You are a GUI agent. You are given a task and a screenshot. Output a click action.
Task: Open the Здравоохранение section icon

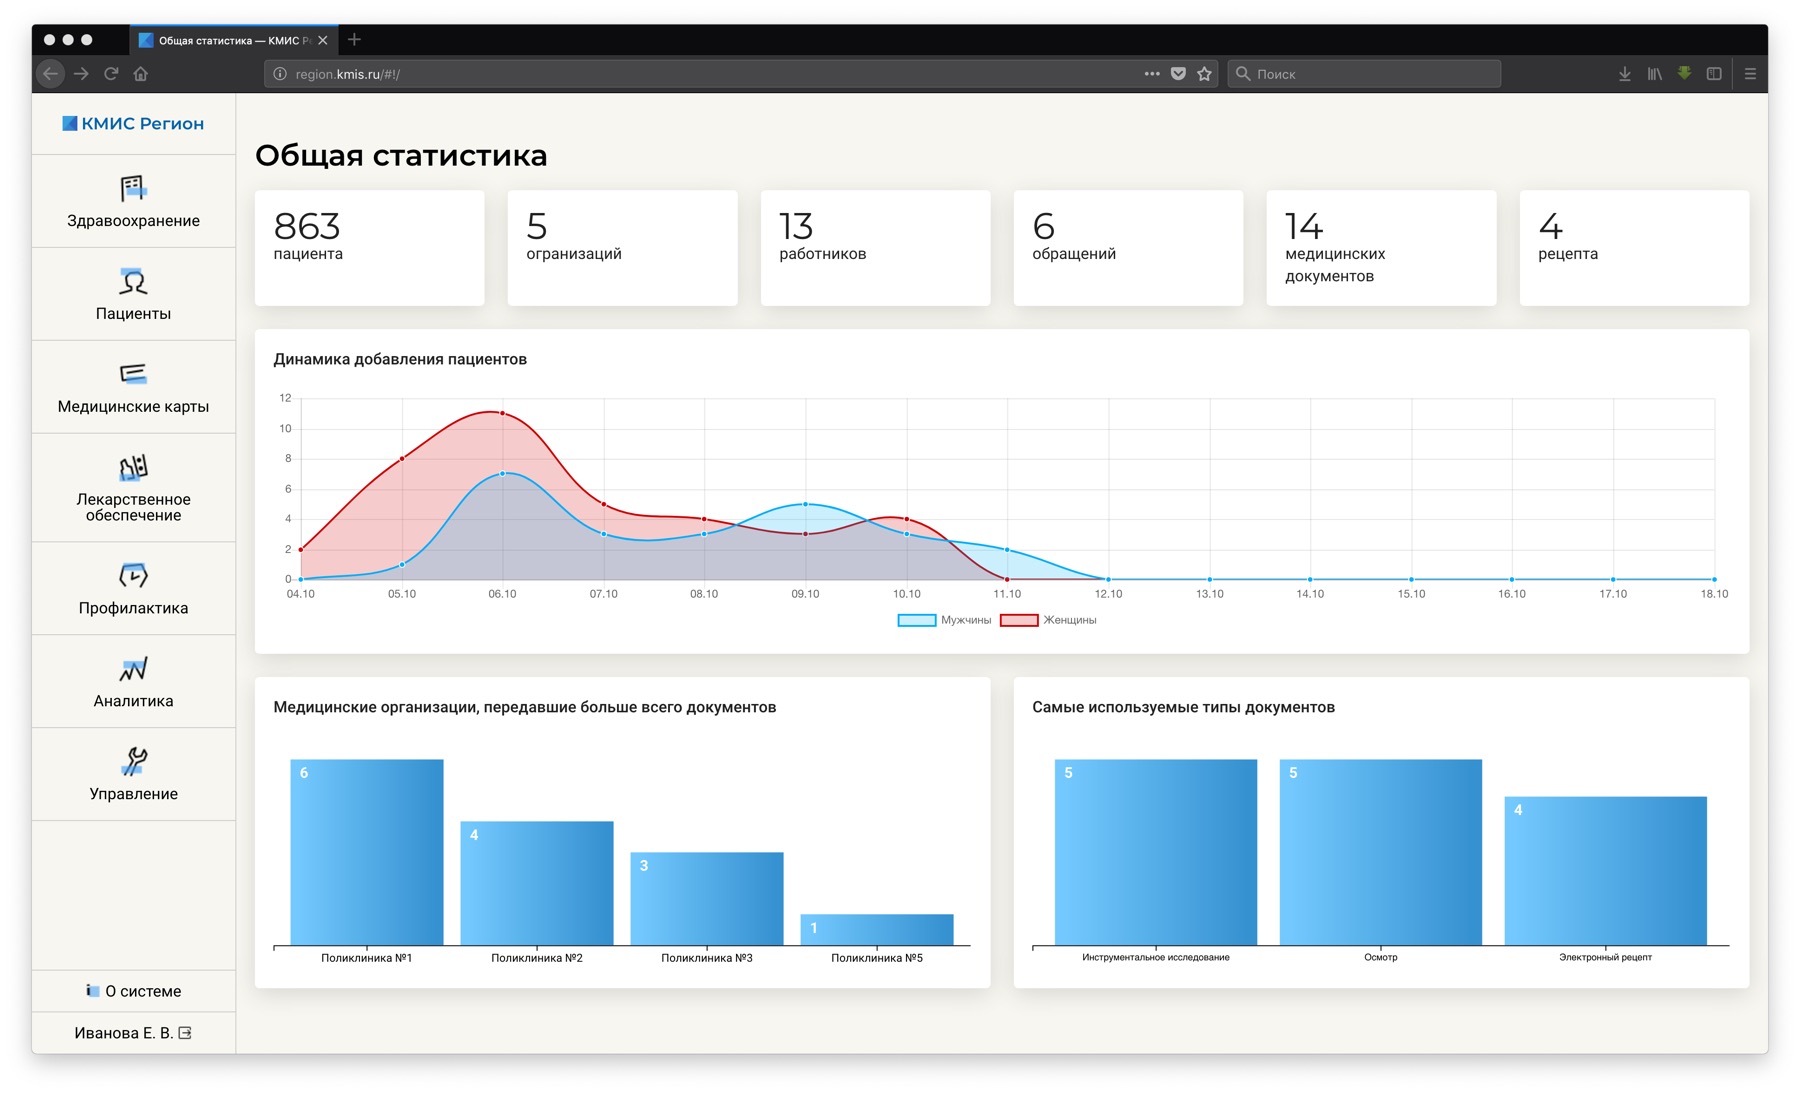coord(133,188)
